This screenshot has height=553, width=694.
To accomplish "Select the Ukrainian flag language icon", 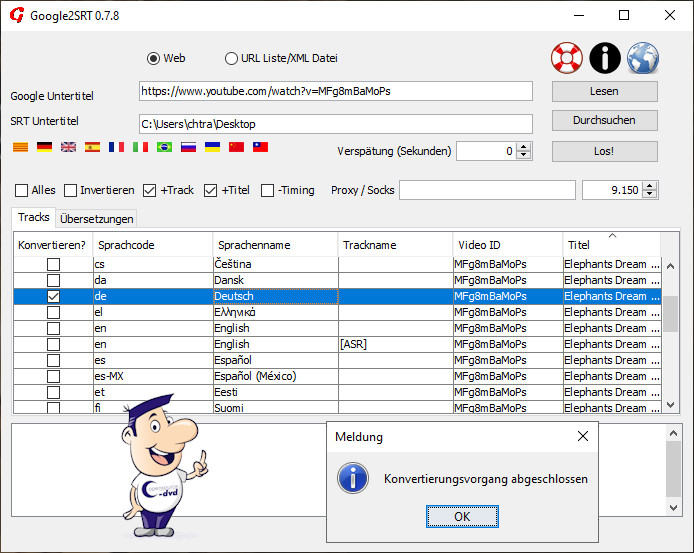I will click(212, 147).
